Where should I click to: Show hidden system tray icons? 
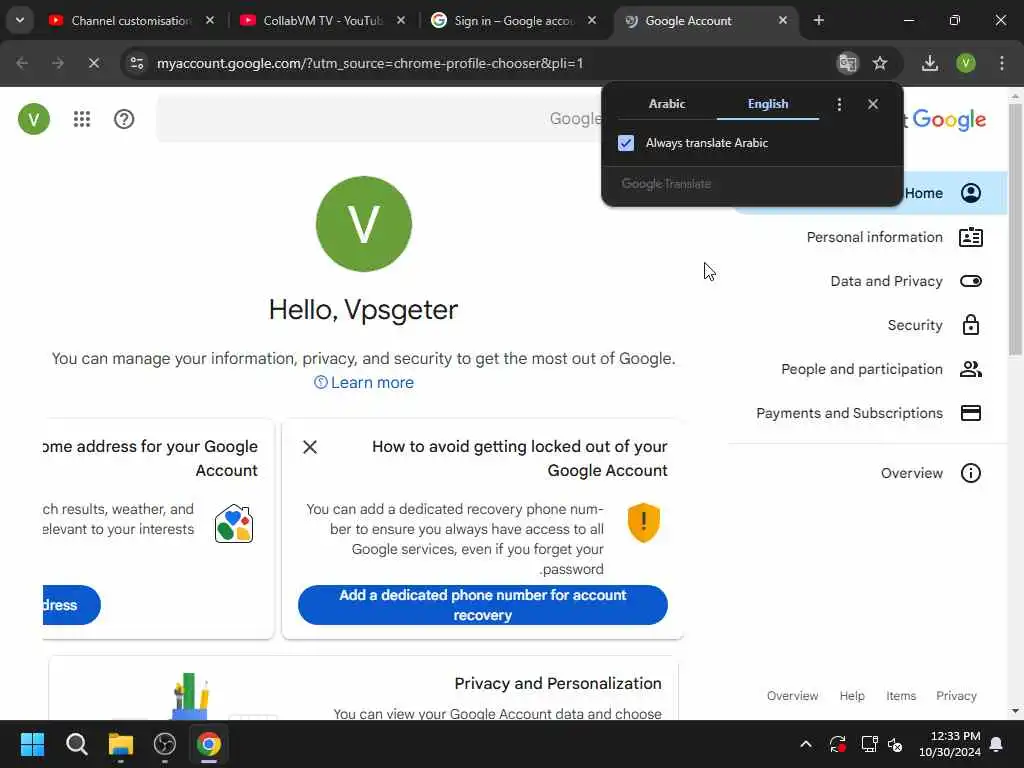click(x=806, y=744)
